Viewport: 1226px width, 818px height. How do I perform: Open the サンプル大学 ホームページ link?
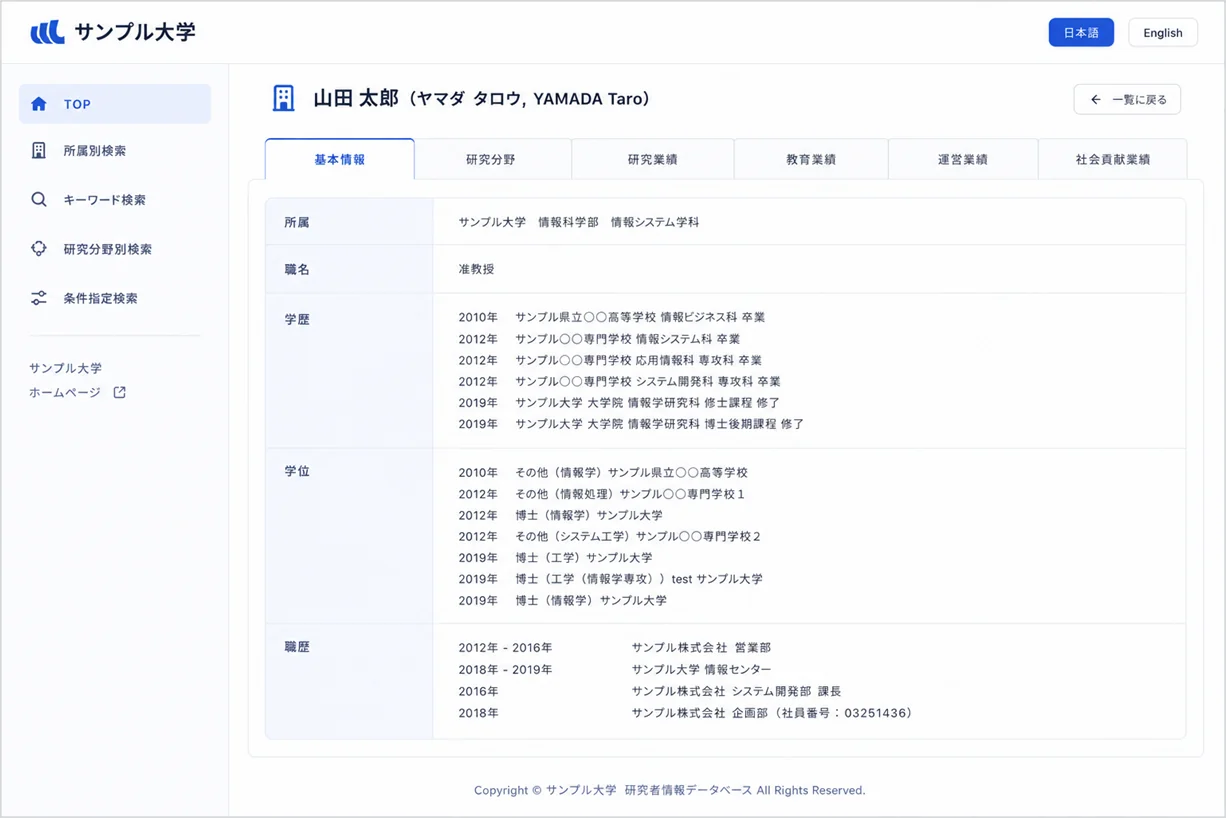(77, 380)
